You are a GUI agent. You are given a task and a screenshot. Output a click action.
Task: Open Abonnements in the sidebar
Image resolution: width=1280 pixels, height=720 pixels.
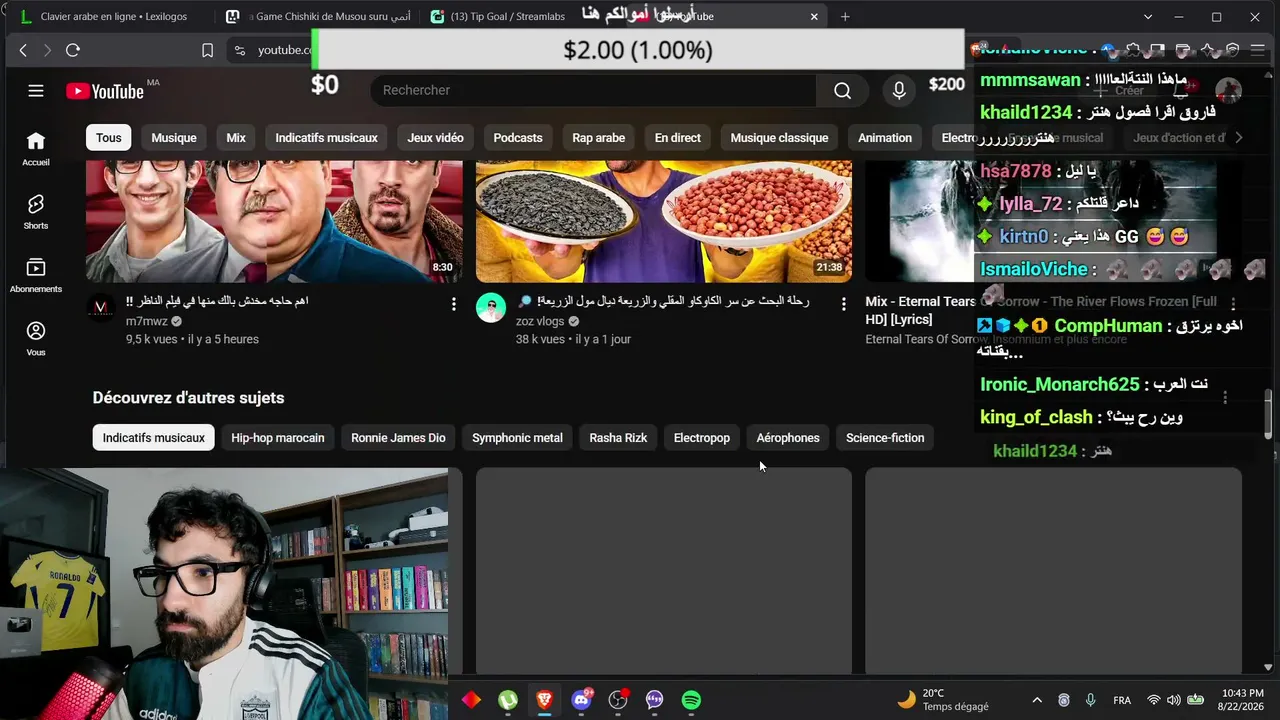point(36,275)
